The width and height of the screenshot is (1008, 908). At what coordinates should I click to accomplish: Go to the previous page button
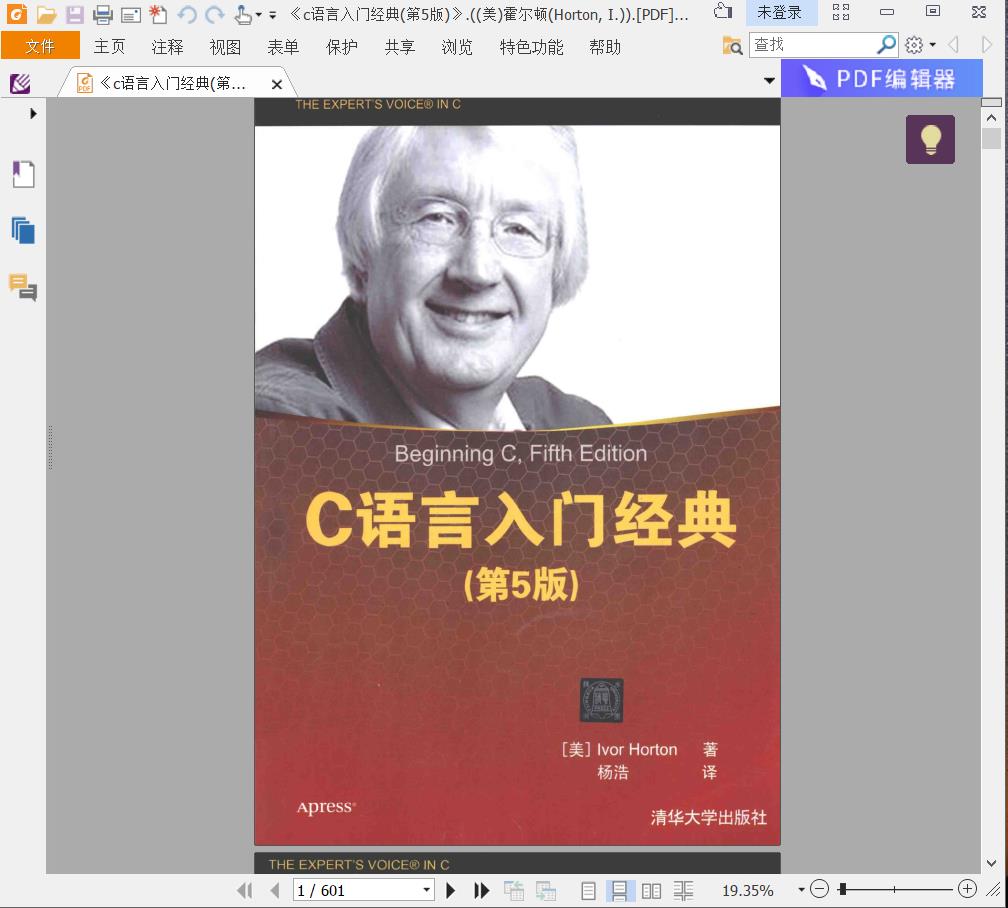[x=275, y=891]
